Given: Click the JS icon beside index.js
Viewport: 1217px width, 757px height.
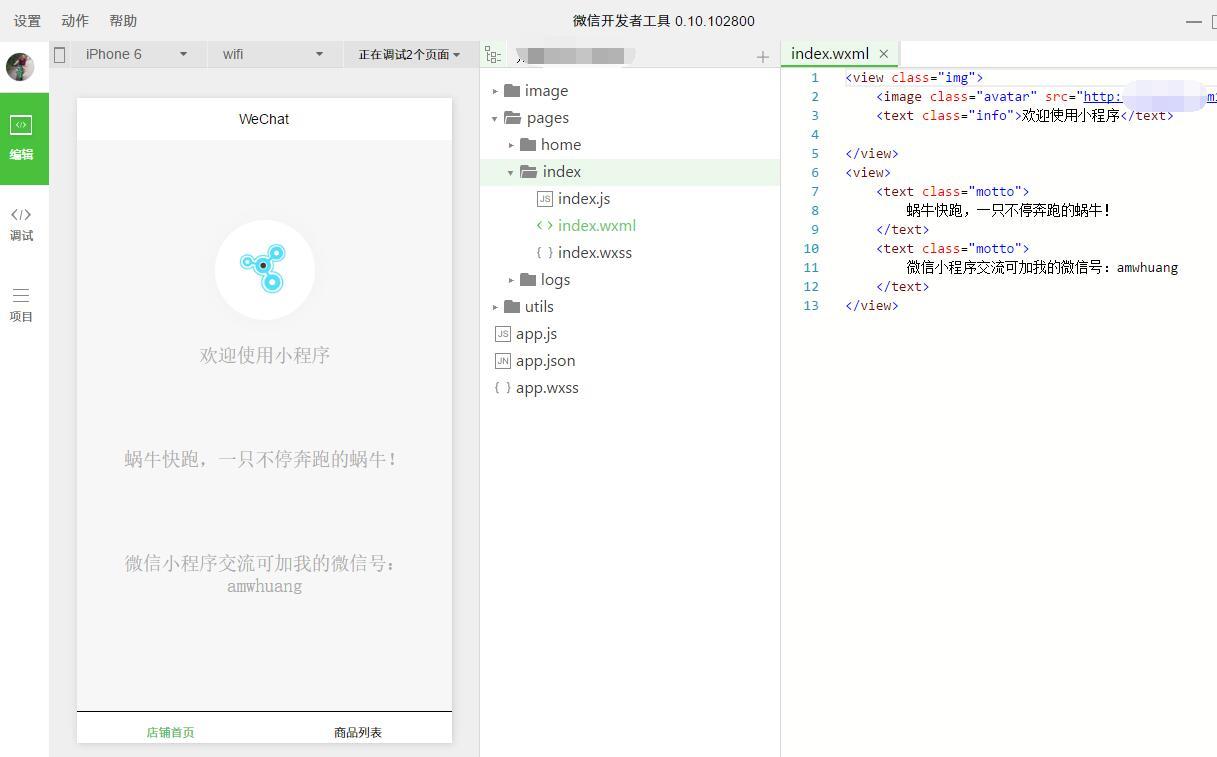Looking at the screenshot, I should coord(544,199).
